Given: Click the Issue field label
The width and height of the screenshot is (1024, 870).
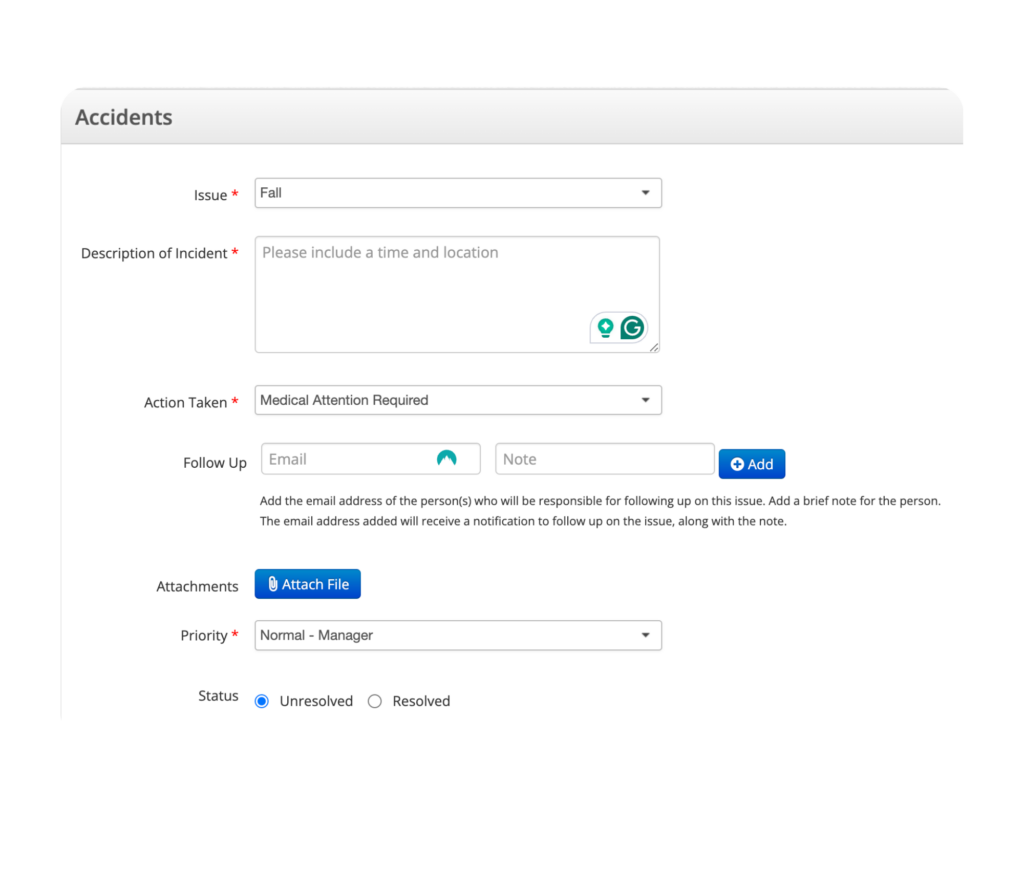Looking at the screenshot, I should (x=210, y=195).
